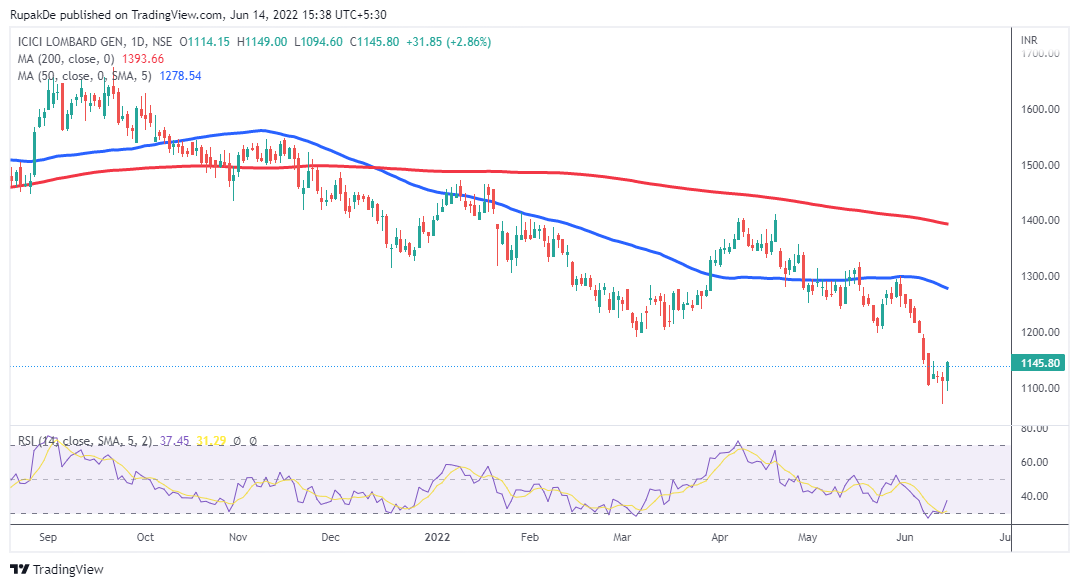Click the RSI 60.00 axis label

click(1034, 462)
